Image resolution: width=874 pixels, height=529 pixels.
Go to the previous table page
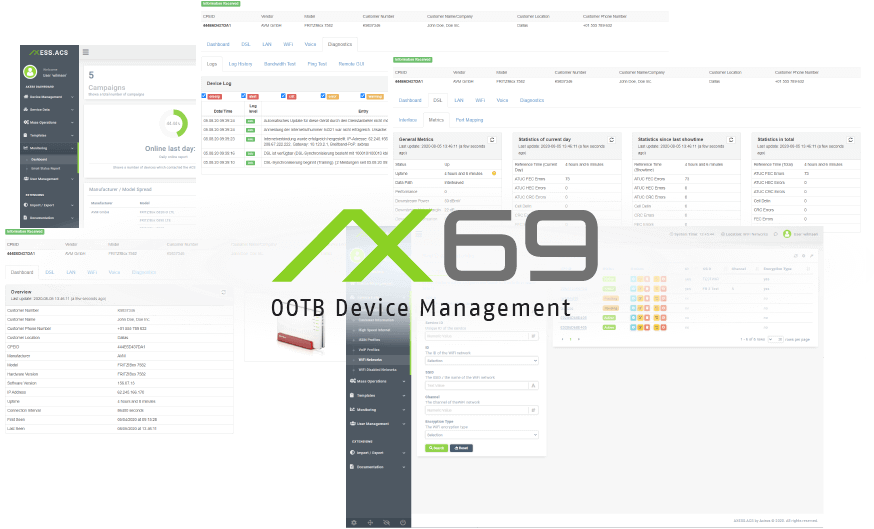pyautogui.click(x=562, y=339)
